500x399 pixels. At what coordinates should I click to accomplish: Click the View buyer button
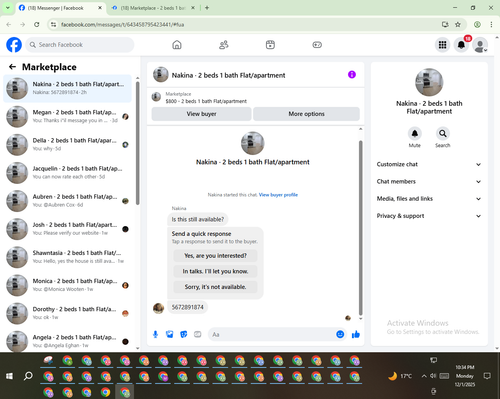201,114
